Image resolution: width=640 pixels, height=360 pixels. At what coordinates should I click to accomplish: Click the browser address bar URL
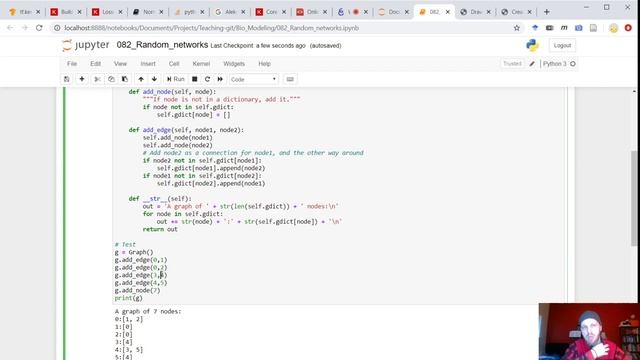click(x=211, y=28)
